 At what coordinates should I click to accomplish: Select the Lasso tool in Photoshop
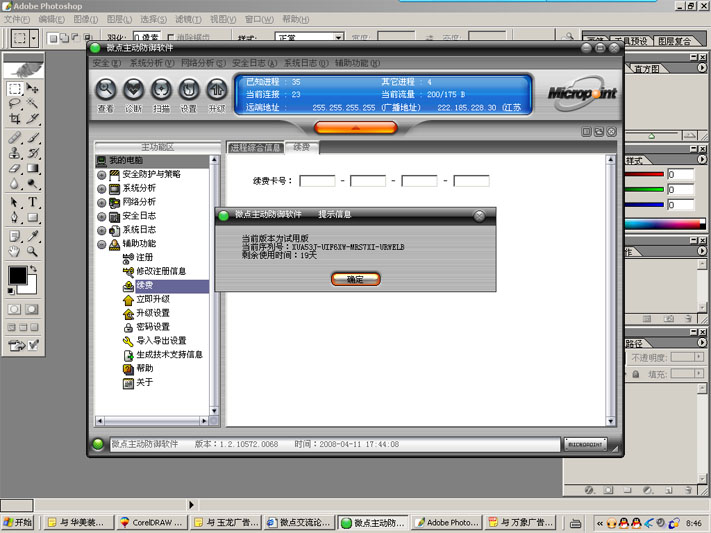15,104
